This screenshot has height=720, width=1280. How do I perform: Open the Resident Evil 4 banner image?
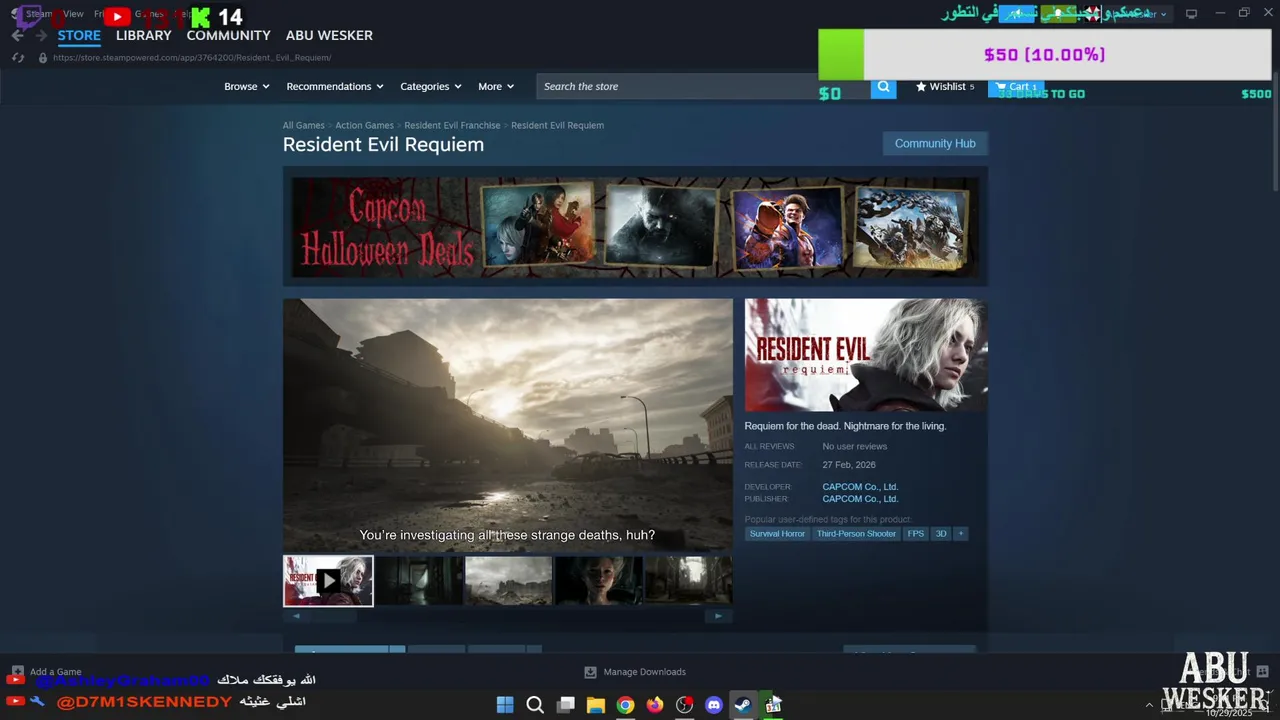coord(538,226)
